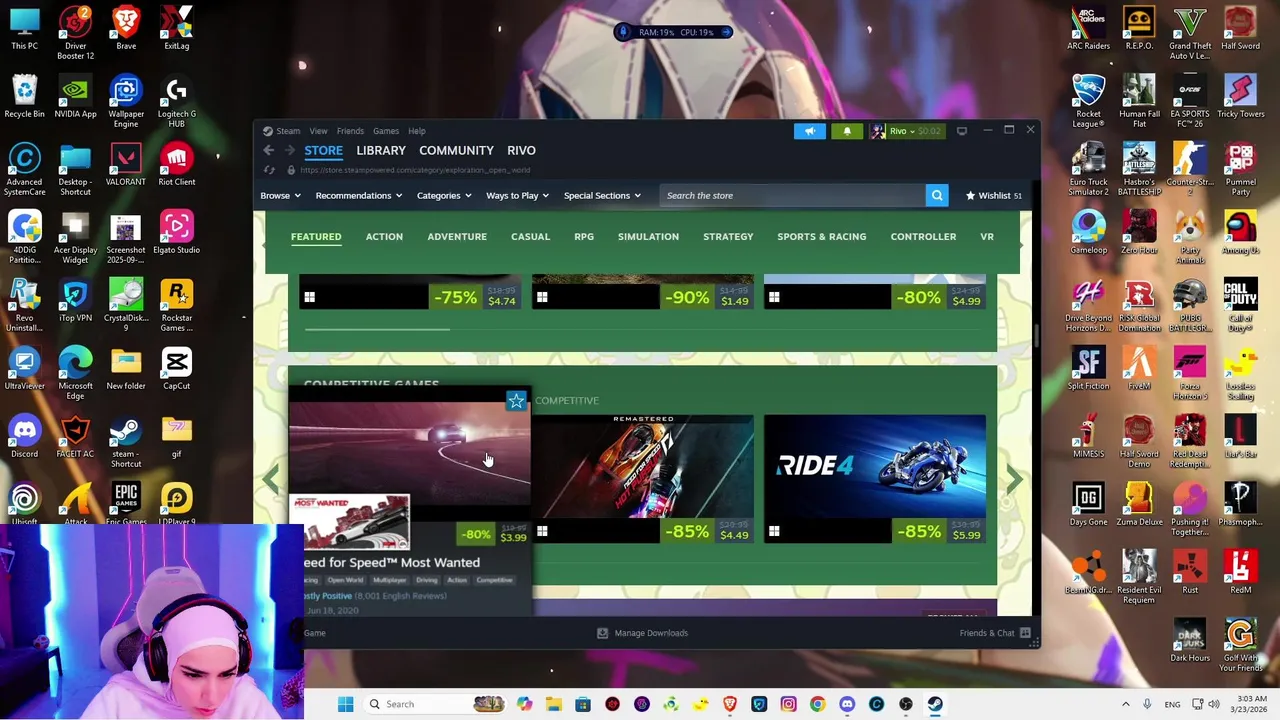Open Forza Horizon 5 desktop icon

point(1190,370)
